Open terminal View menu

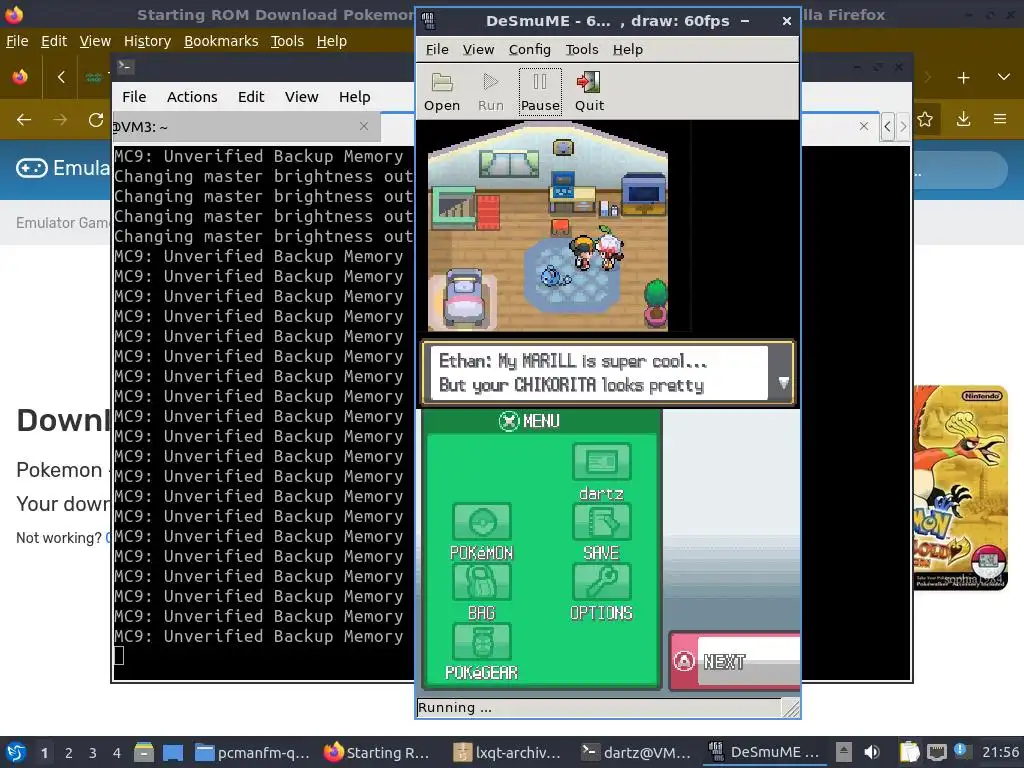click(x=301, y=97)
